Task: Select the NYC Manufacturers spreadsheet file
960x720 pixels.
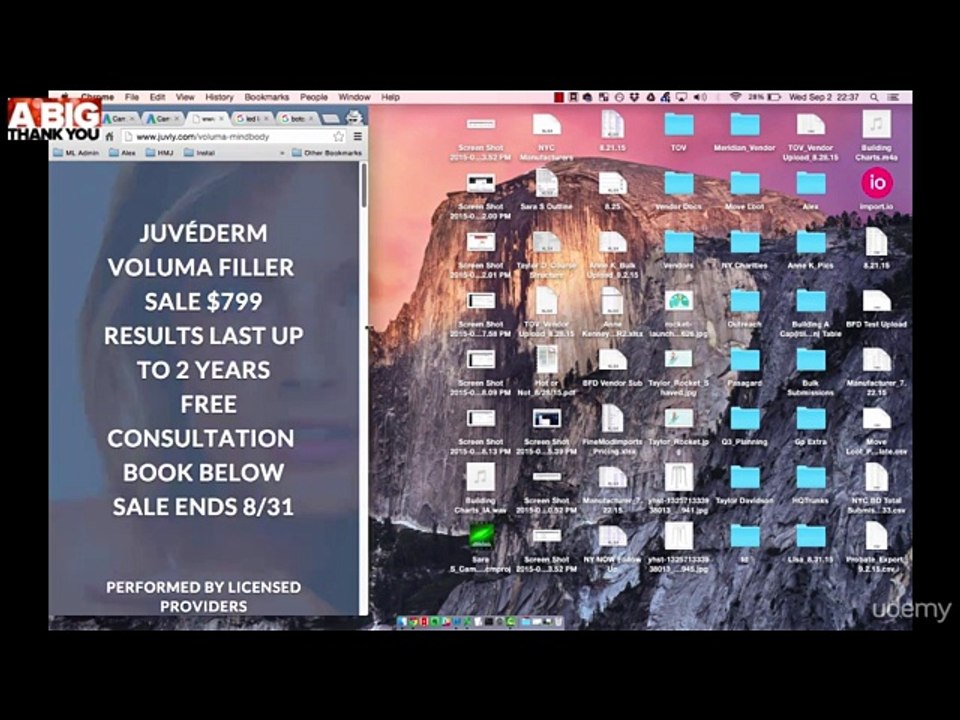Action: 546,125
